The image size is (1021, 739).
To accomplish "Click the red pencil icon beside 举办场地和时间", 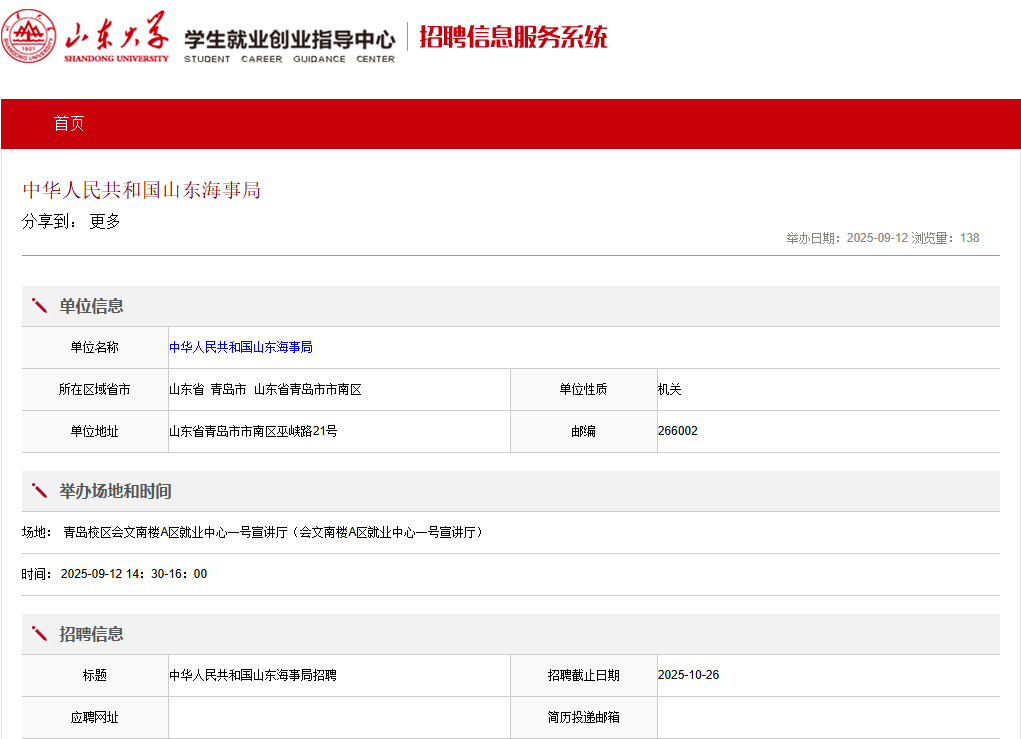I will pos(39,491).
